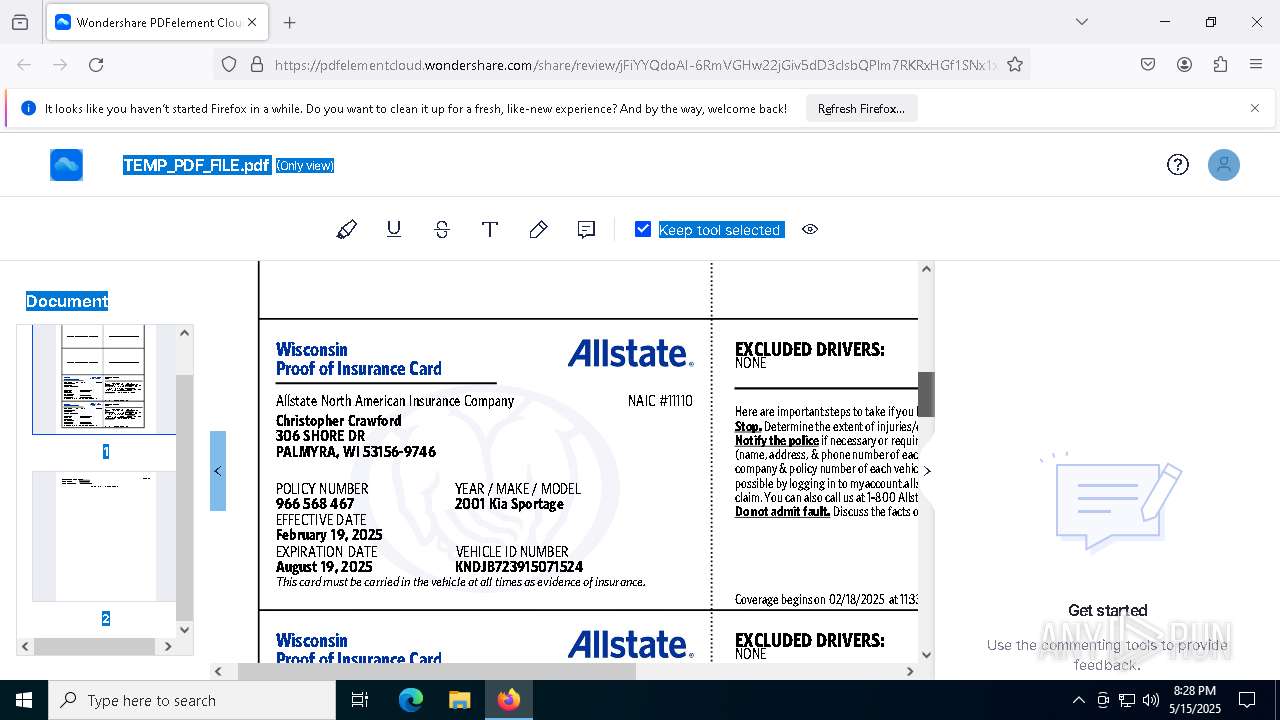Viewport: 1280px width, 720px height.
Task: Open Microsoft Edge from the taskbar
Action: (411, 700)
